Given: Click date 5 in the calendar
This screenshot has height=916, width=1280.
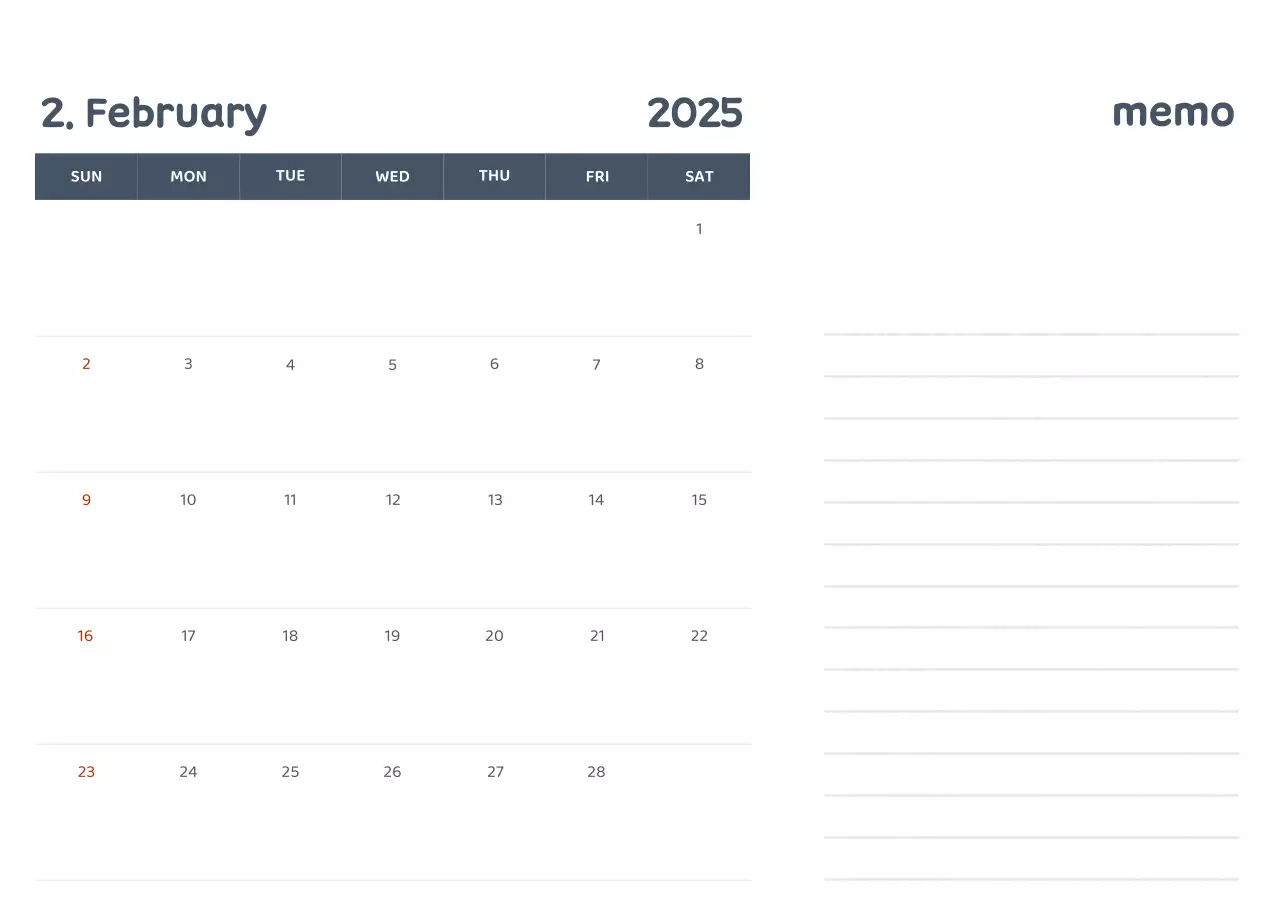Looking at the screenshot, I should [392, 365].
